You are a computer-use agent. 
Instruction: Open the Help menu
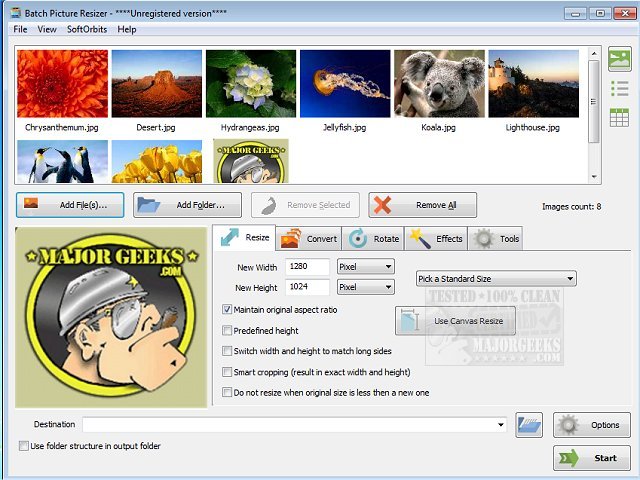pyautogui.click(x=127, y=29)
